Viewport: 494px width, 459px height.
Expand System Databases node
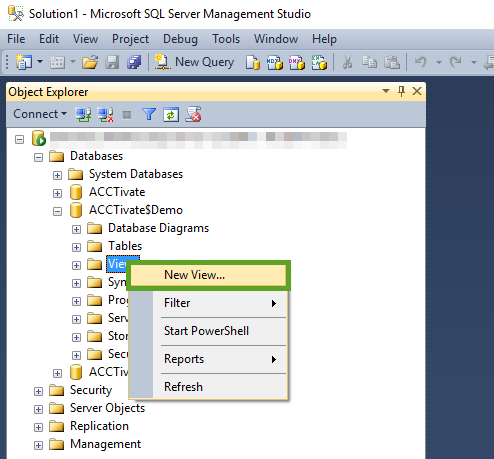coord(57,175)
